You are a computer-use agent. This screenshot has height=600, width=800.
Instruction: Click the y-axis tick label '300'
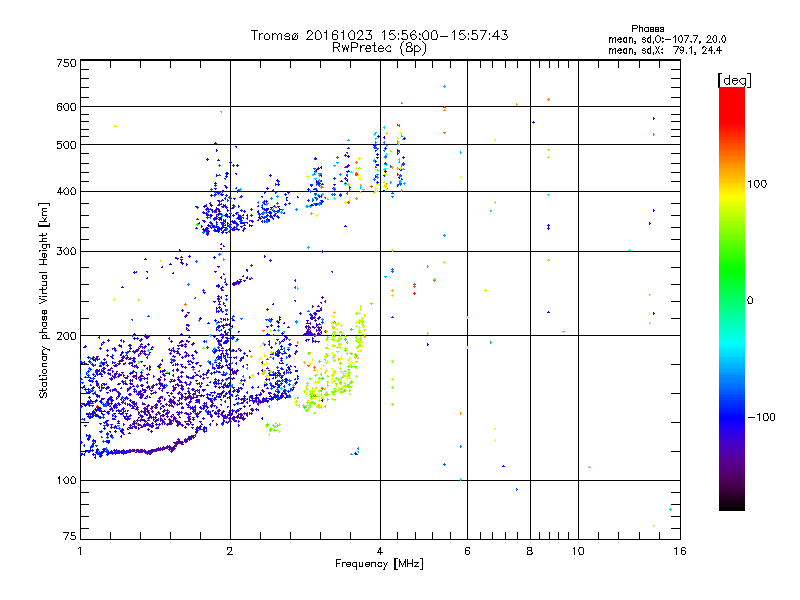point(66,252)
